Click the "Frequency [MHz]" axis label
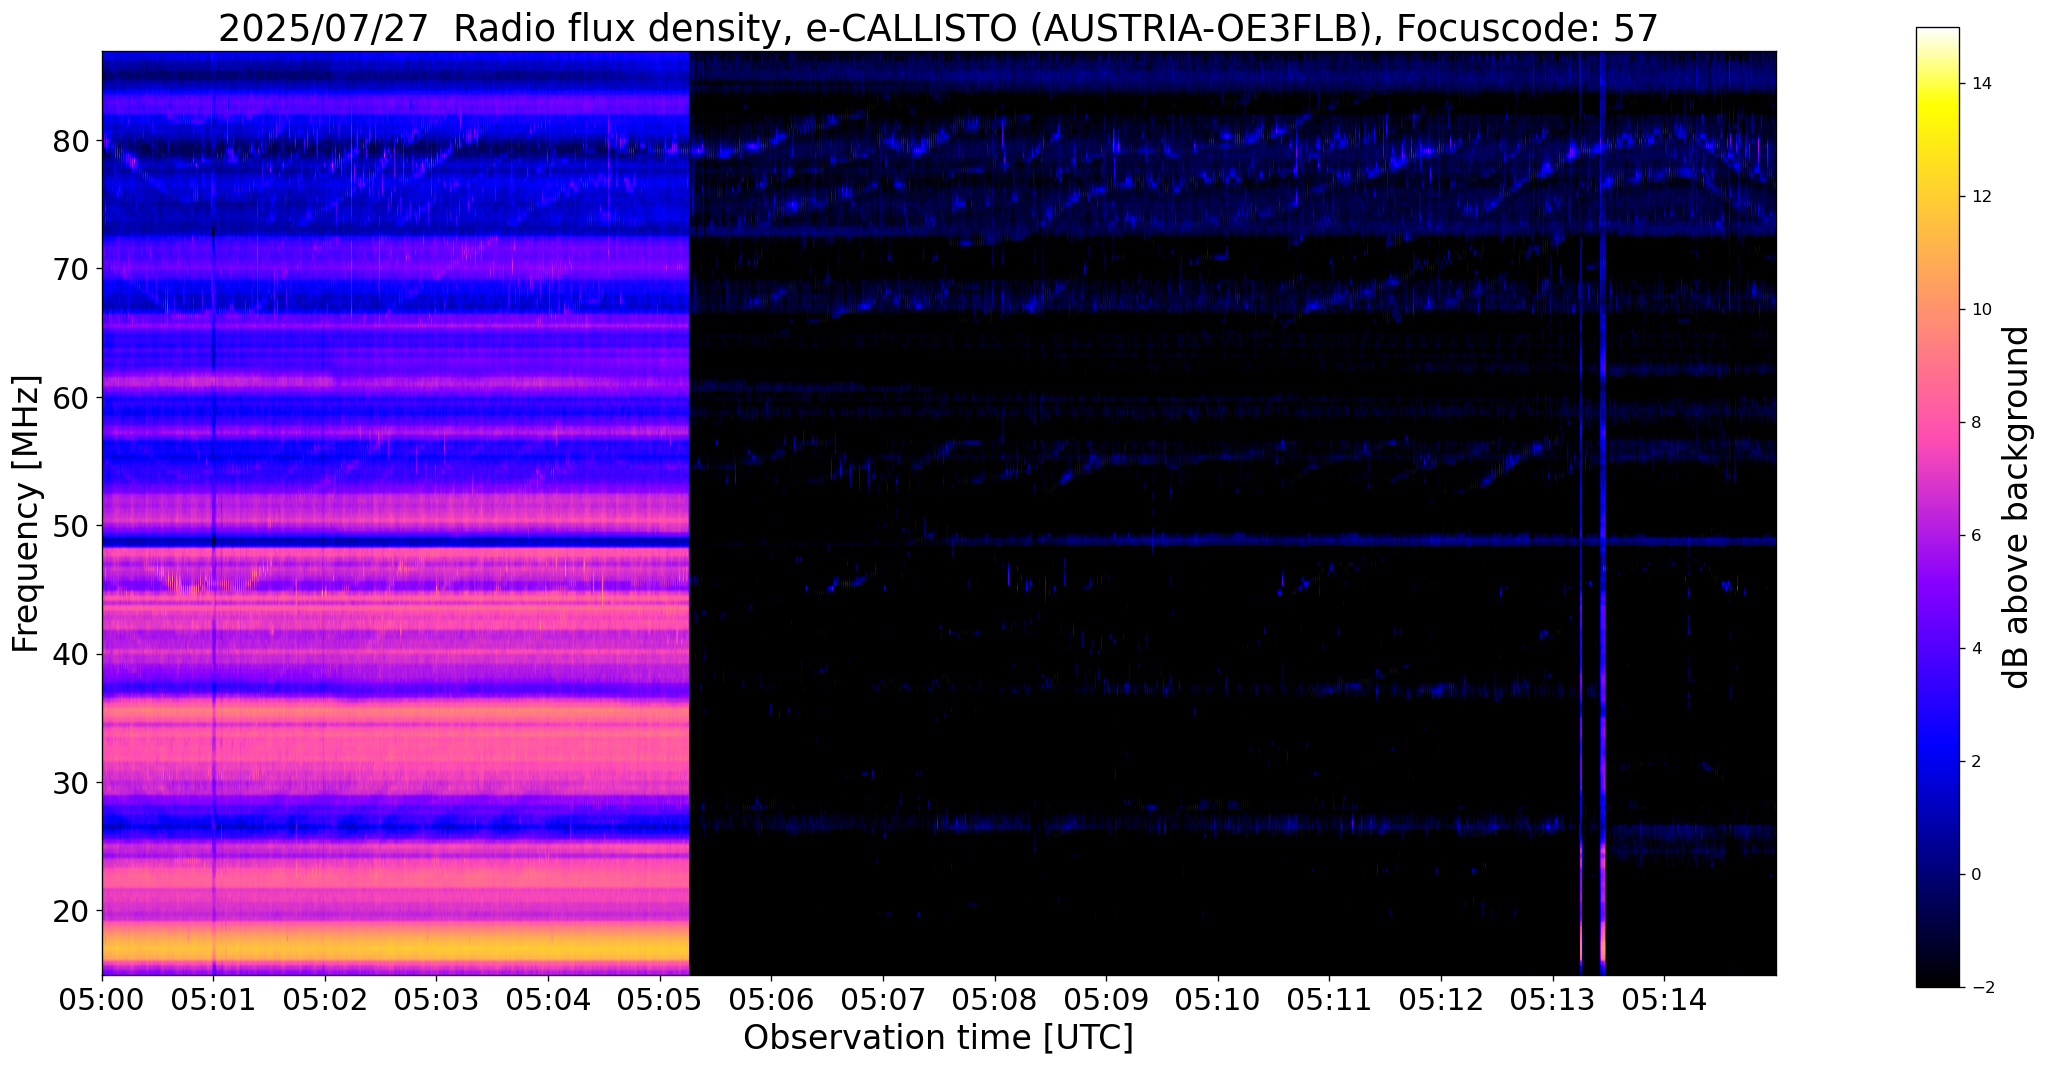 [x=26, y=514]
